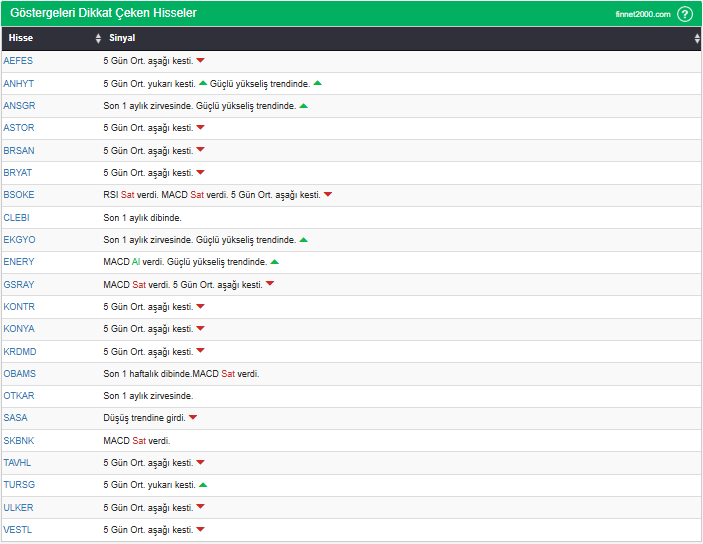Viewport: 703px width, 544px height.
Task: Click green up arrow ending ANHYT row
Action: coord(317,83)
